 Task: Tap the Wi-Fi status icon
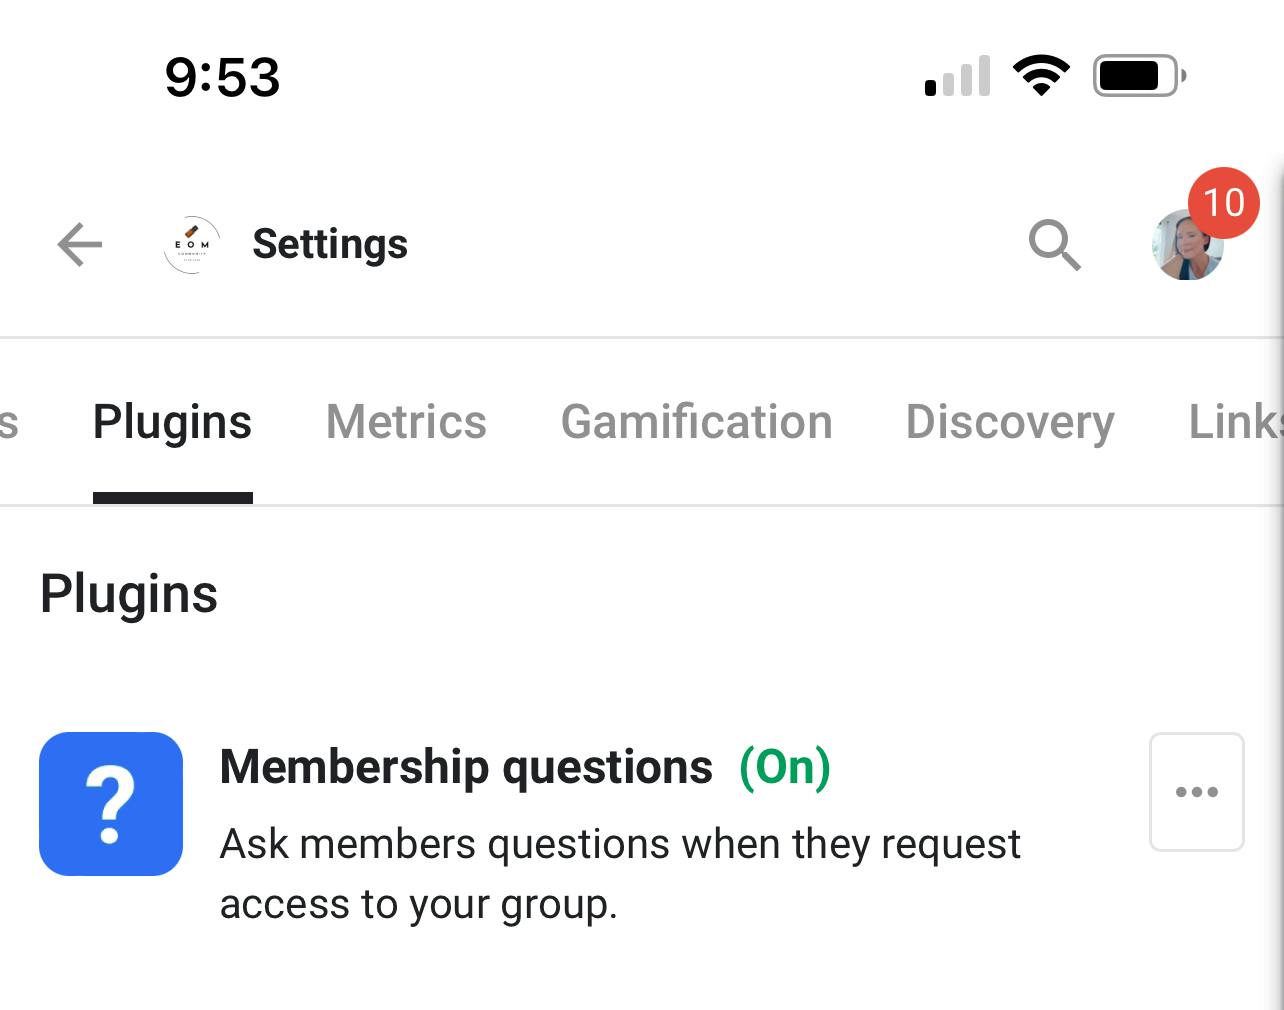(x=1041, y=75)
